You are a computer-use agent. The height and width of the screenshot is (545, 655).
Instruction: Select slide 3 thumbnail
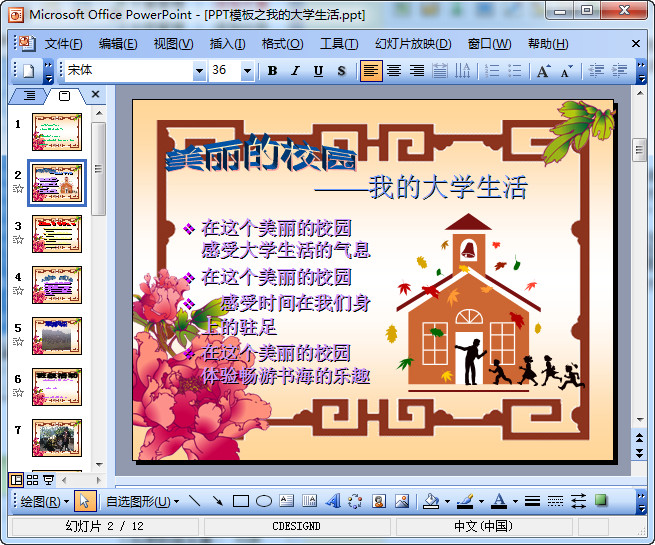[57, 234]
